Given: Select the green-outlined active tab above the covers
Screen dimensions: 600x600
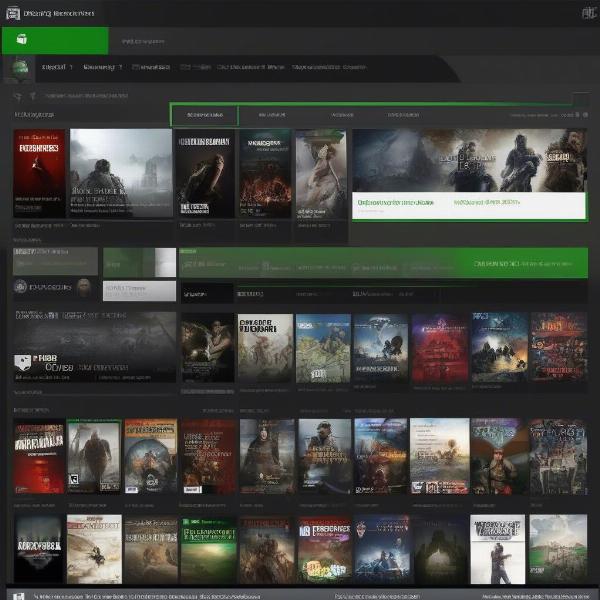Looking at the screenshot, I should point(204,115).
